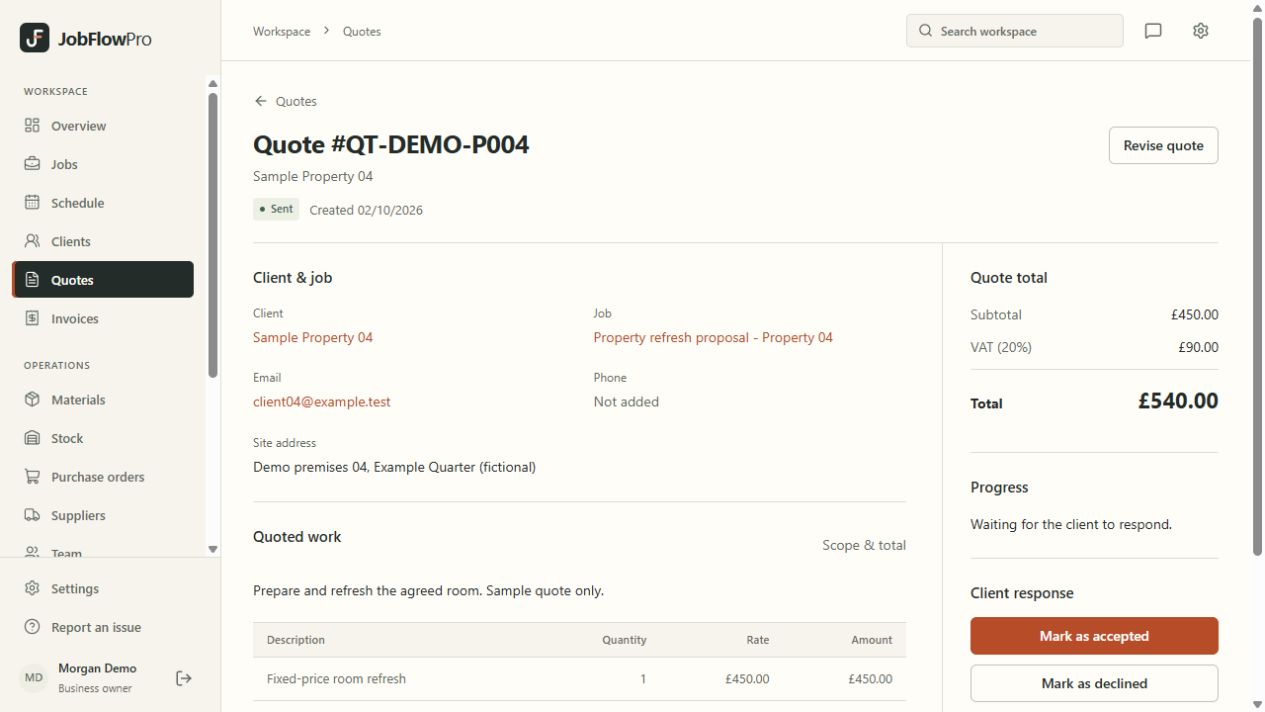Open the Sample Property 04 client link
This screenshot has height=712, width=1265.
pos(313,338)
